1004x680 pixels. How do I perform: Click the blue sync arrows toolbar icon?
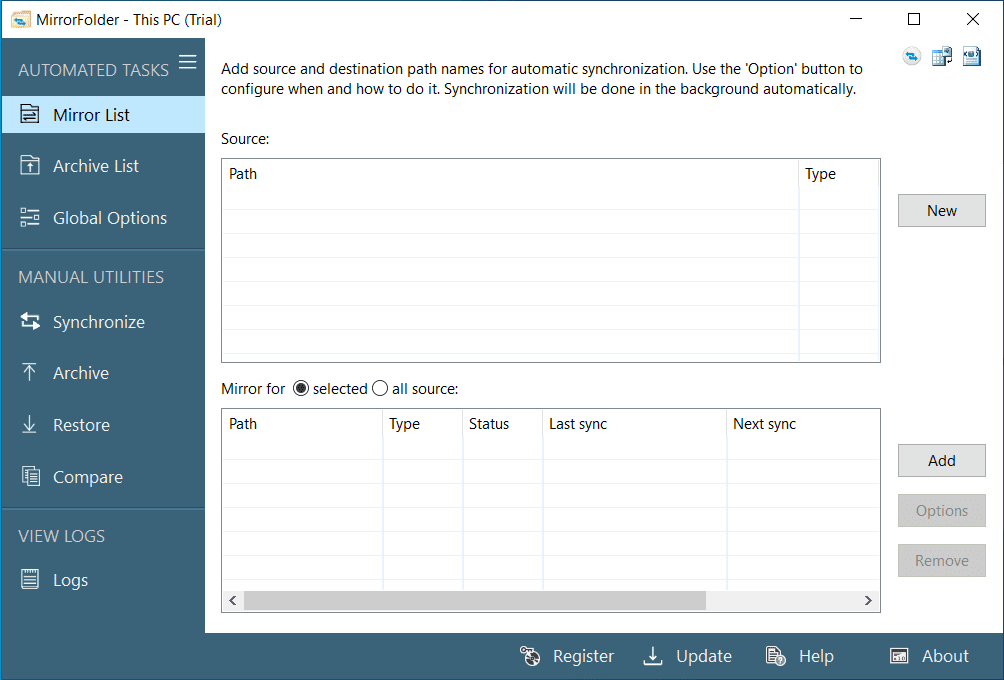(x=912, y=57)
